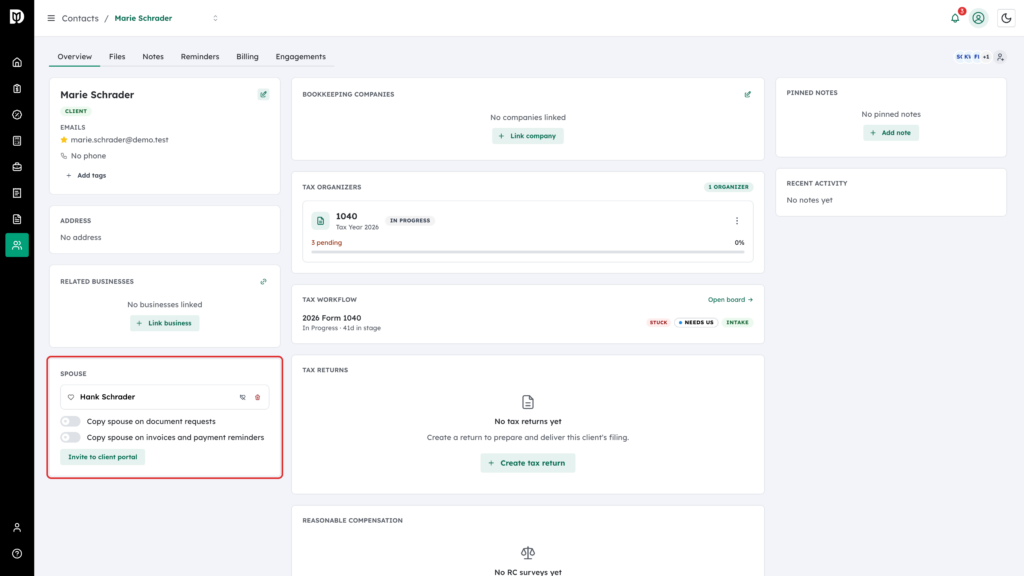This screenshot has height=576, width=1024.
Task: Select the Overview tab
Action: [74, 57]
